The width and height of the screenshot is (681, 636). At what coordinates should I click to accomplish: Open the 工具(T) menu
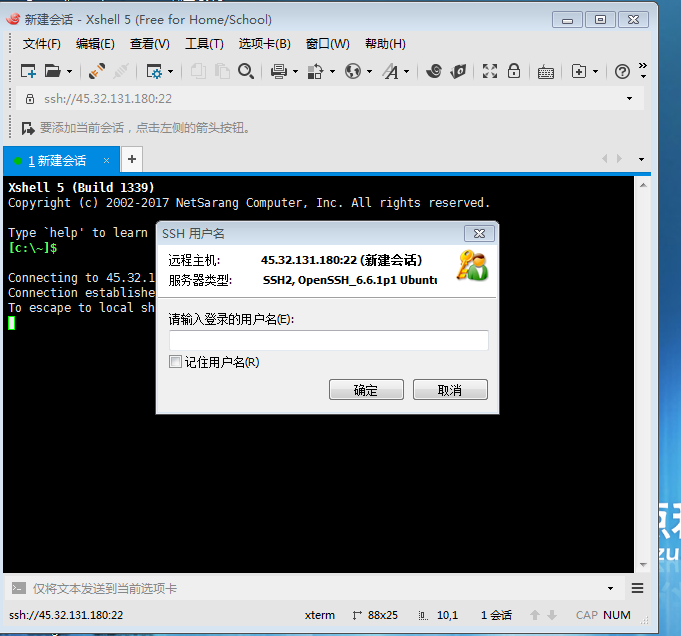click(x=204, y=44)
